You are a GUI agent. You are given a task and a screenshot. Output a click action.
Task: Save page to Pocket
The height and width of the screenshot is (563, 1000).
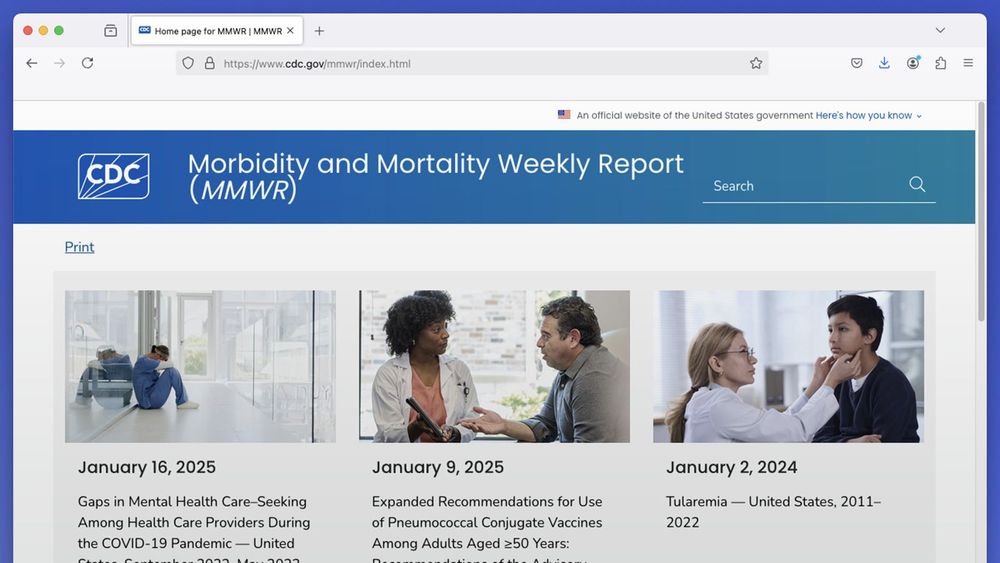(x=857, y=63)
